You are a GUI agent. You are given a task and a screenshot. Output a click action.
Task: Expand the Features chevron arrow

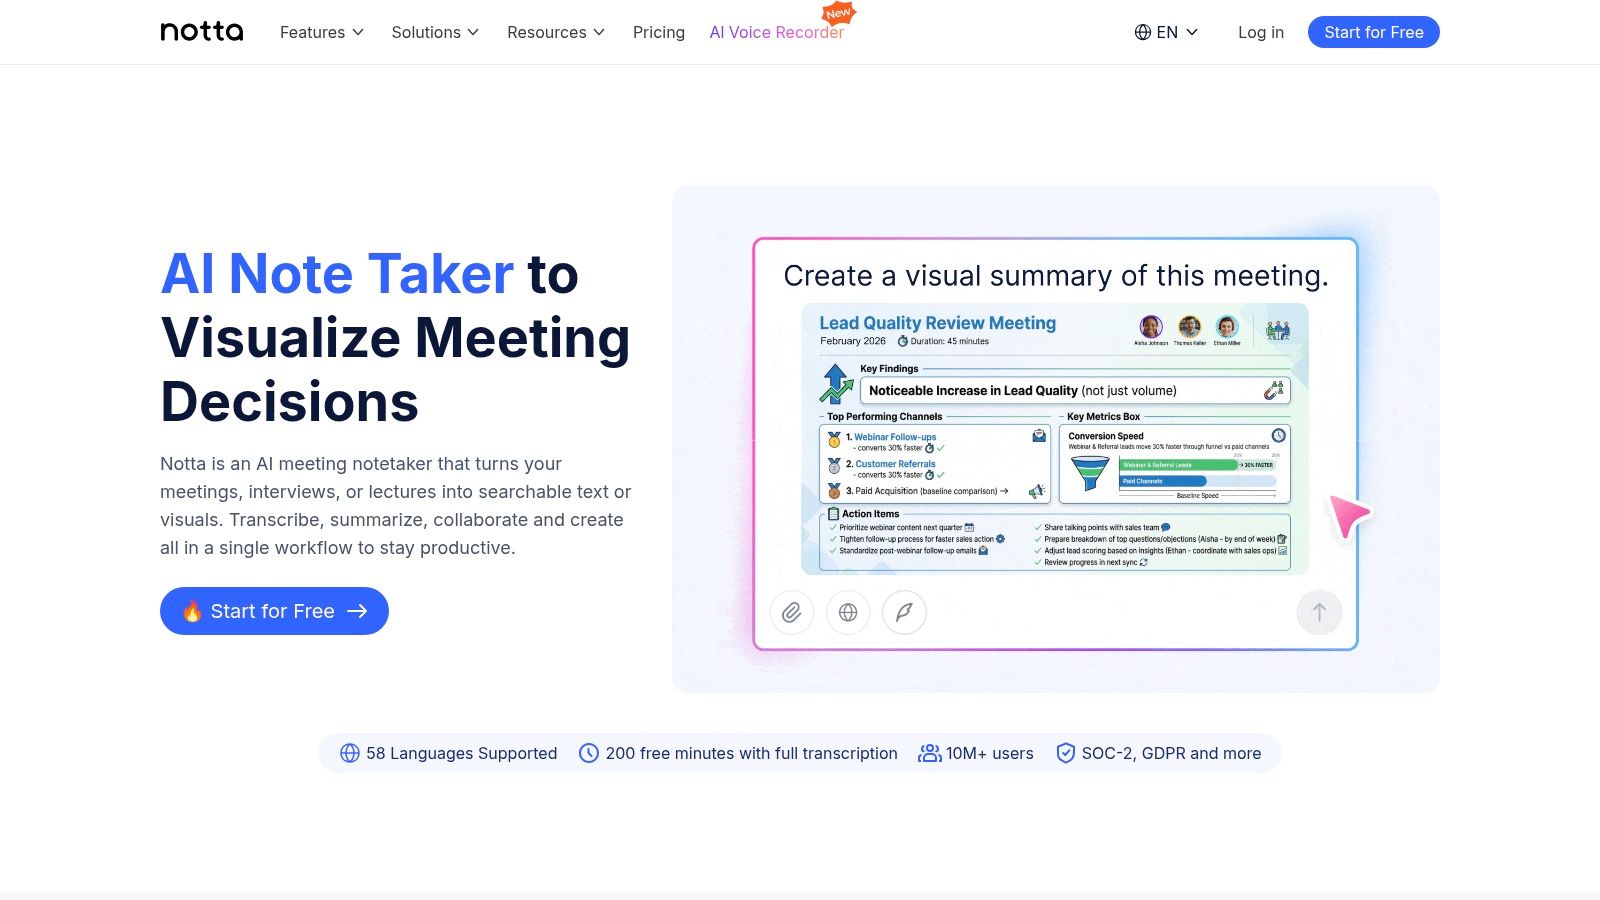pyautogui.click(x=358, y=32)
